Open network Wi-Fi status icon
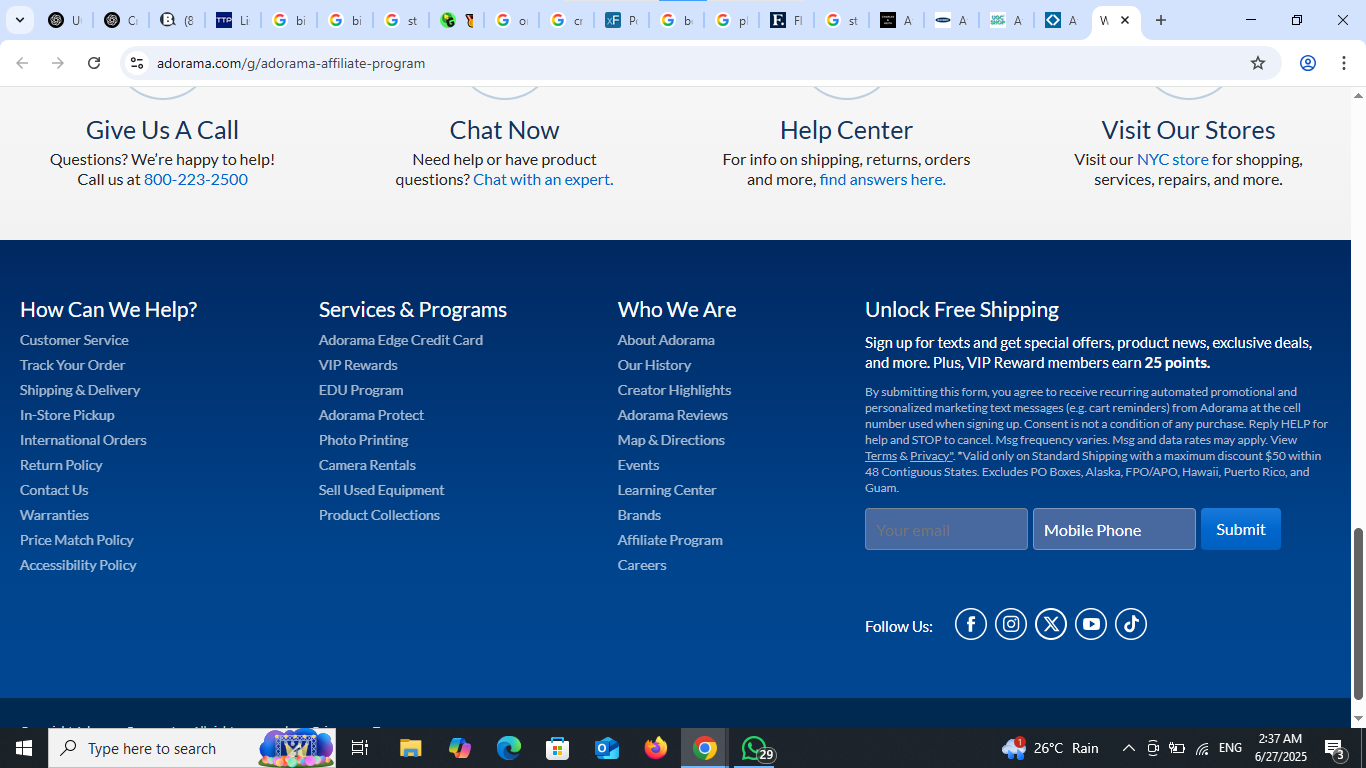The image size is (1366, 768). point(1202,748)
